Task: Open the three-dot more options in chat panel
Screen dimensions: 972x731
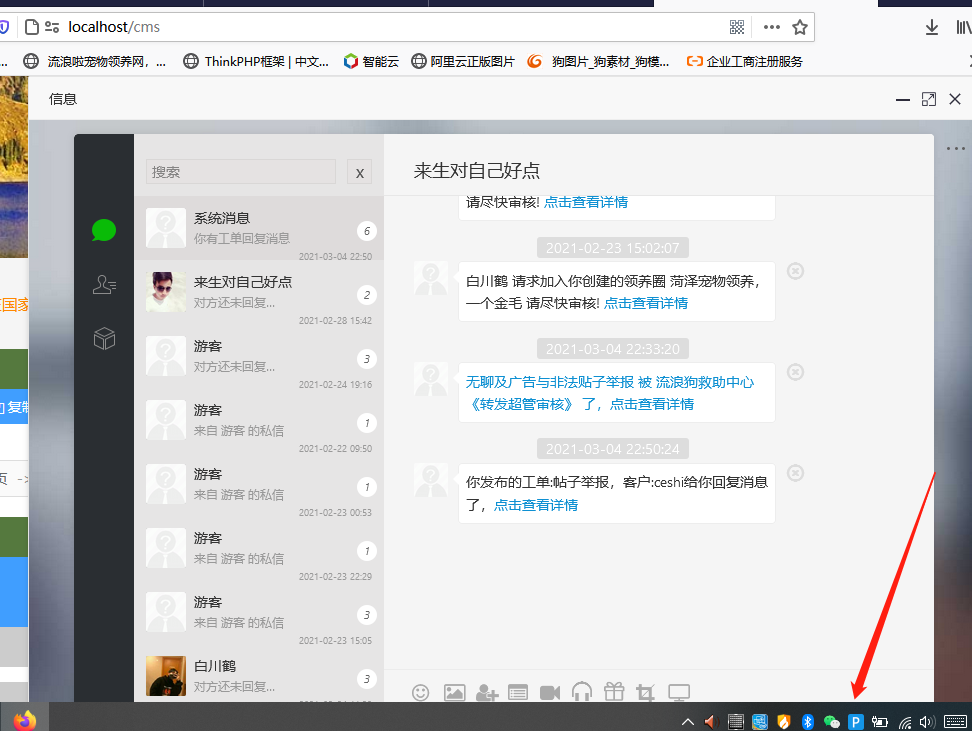Action: (x=955, y=149)
